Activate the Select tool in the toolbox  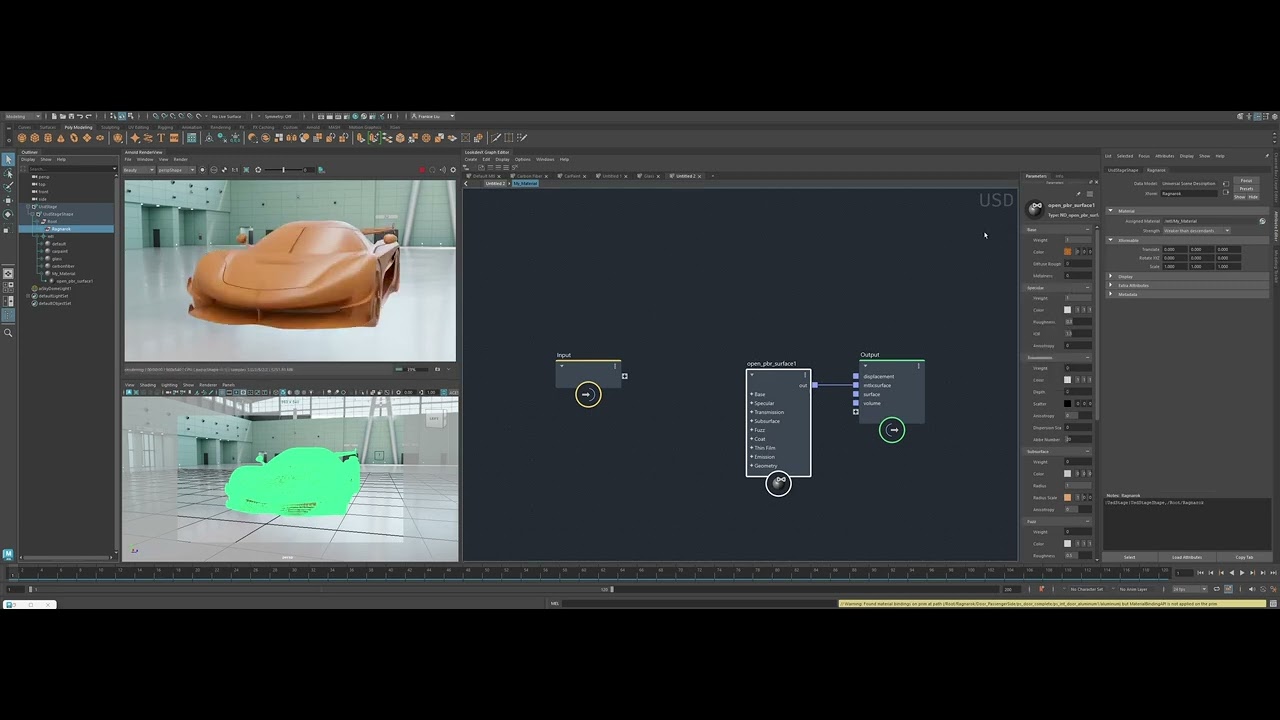(x=8, y=160)
